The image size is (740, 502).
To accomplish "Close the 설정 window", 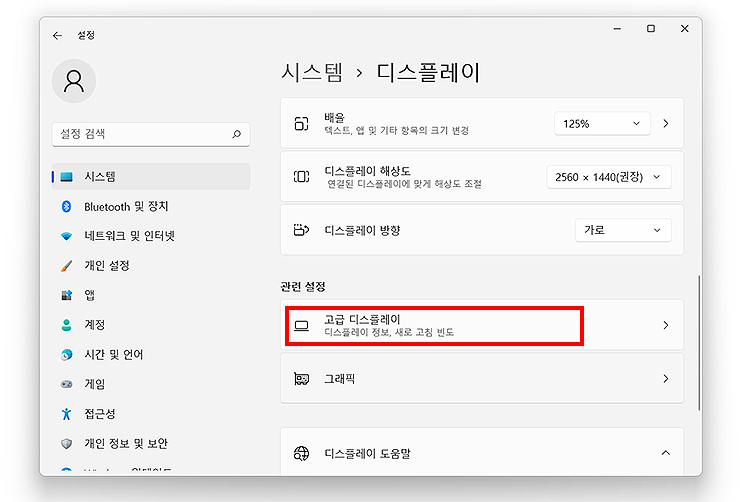I will coord(685,29).
